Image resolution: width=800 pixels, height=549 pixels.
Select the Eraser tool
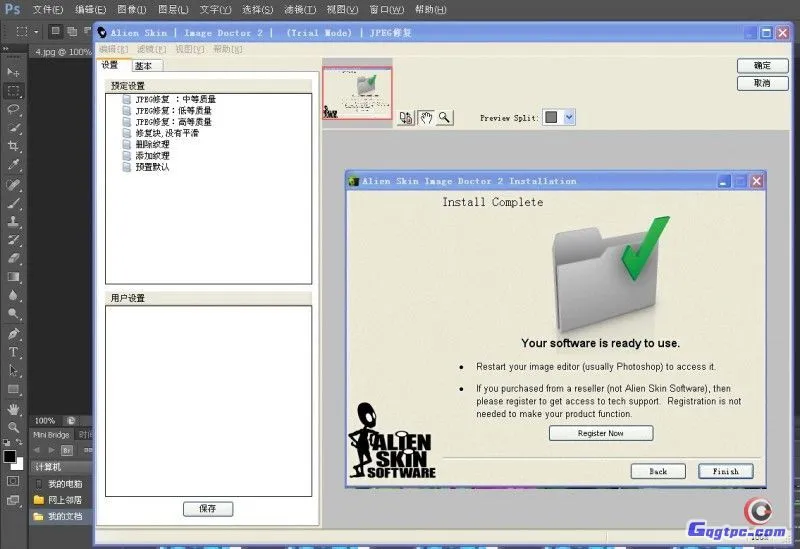pyautogui.click(x=13, y=258)
